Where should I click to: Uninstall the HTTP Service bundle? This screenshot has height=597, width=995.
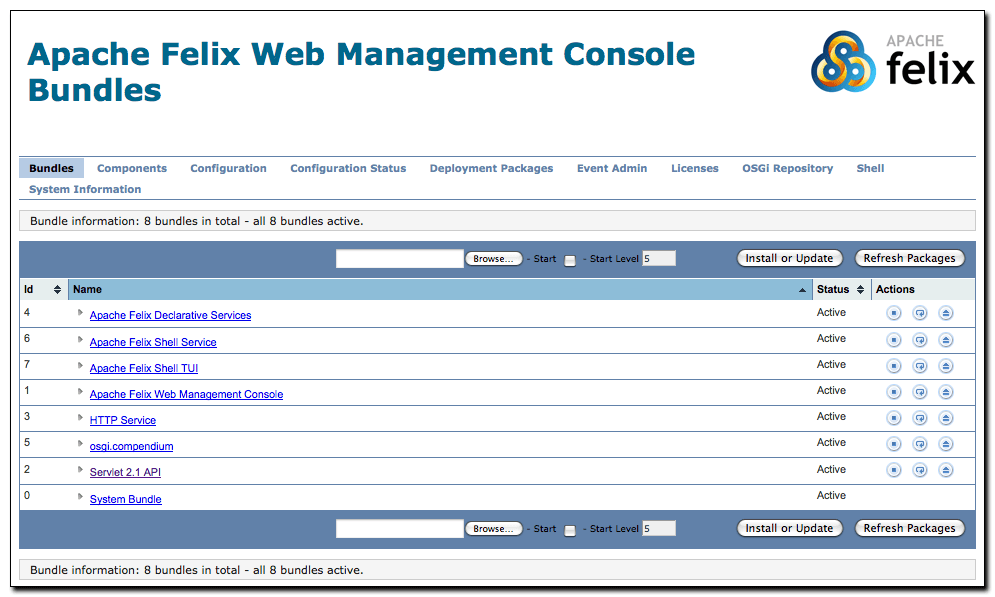pyautogui.click(x=946, y=418)
